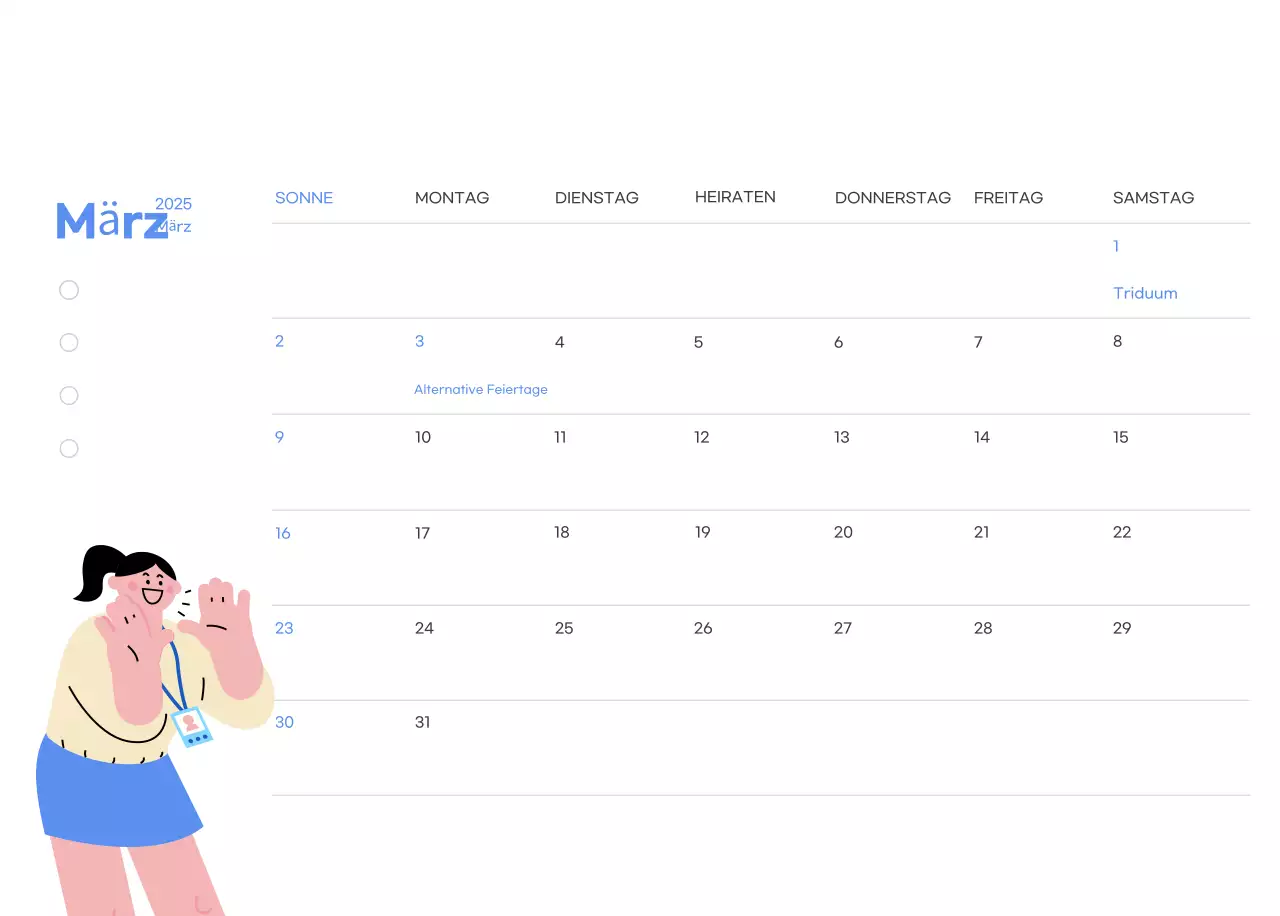
Task: Click the ID badge on the character's lanyard
Action: [190, 727]
